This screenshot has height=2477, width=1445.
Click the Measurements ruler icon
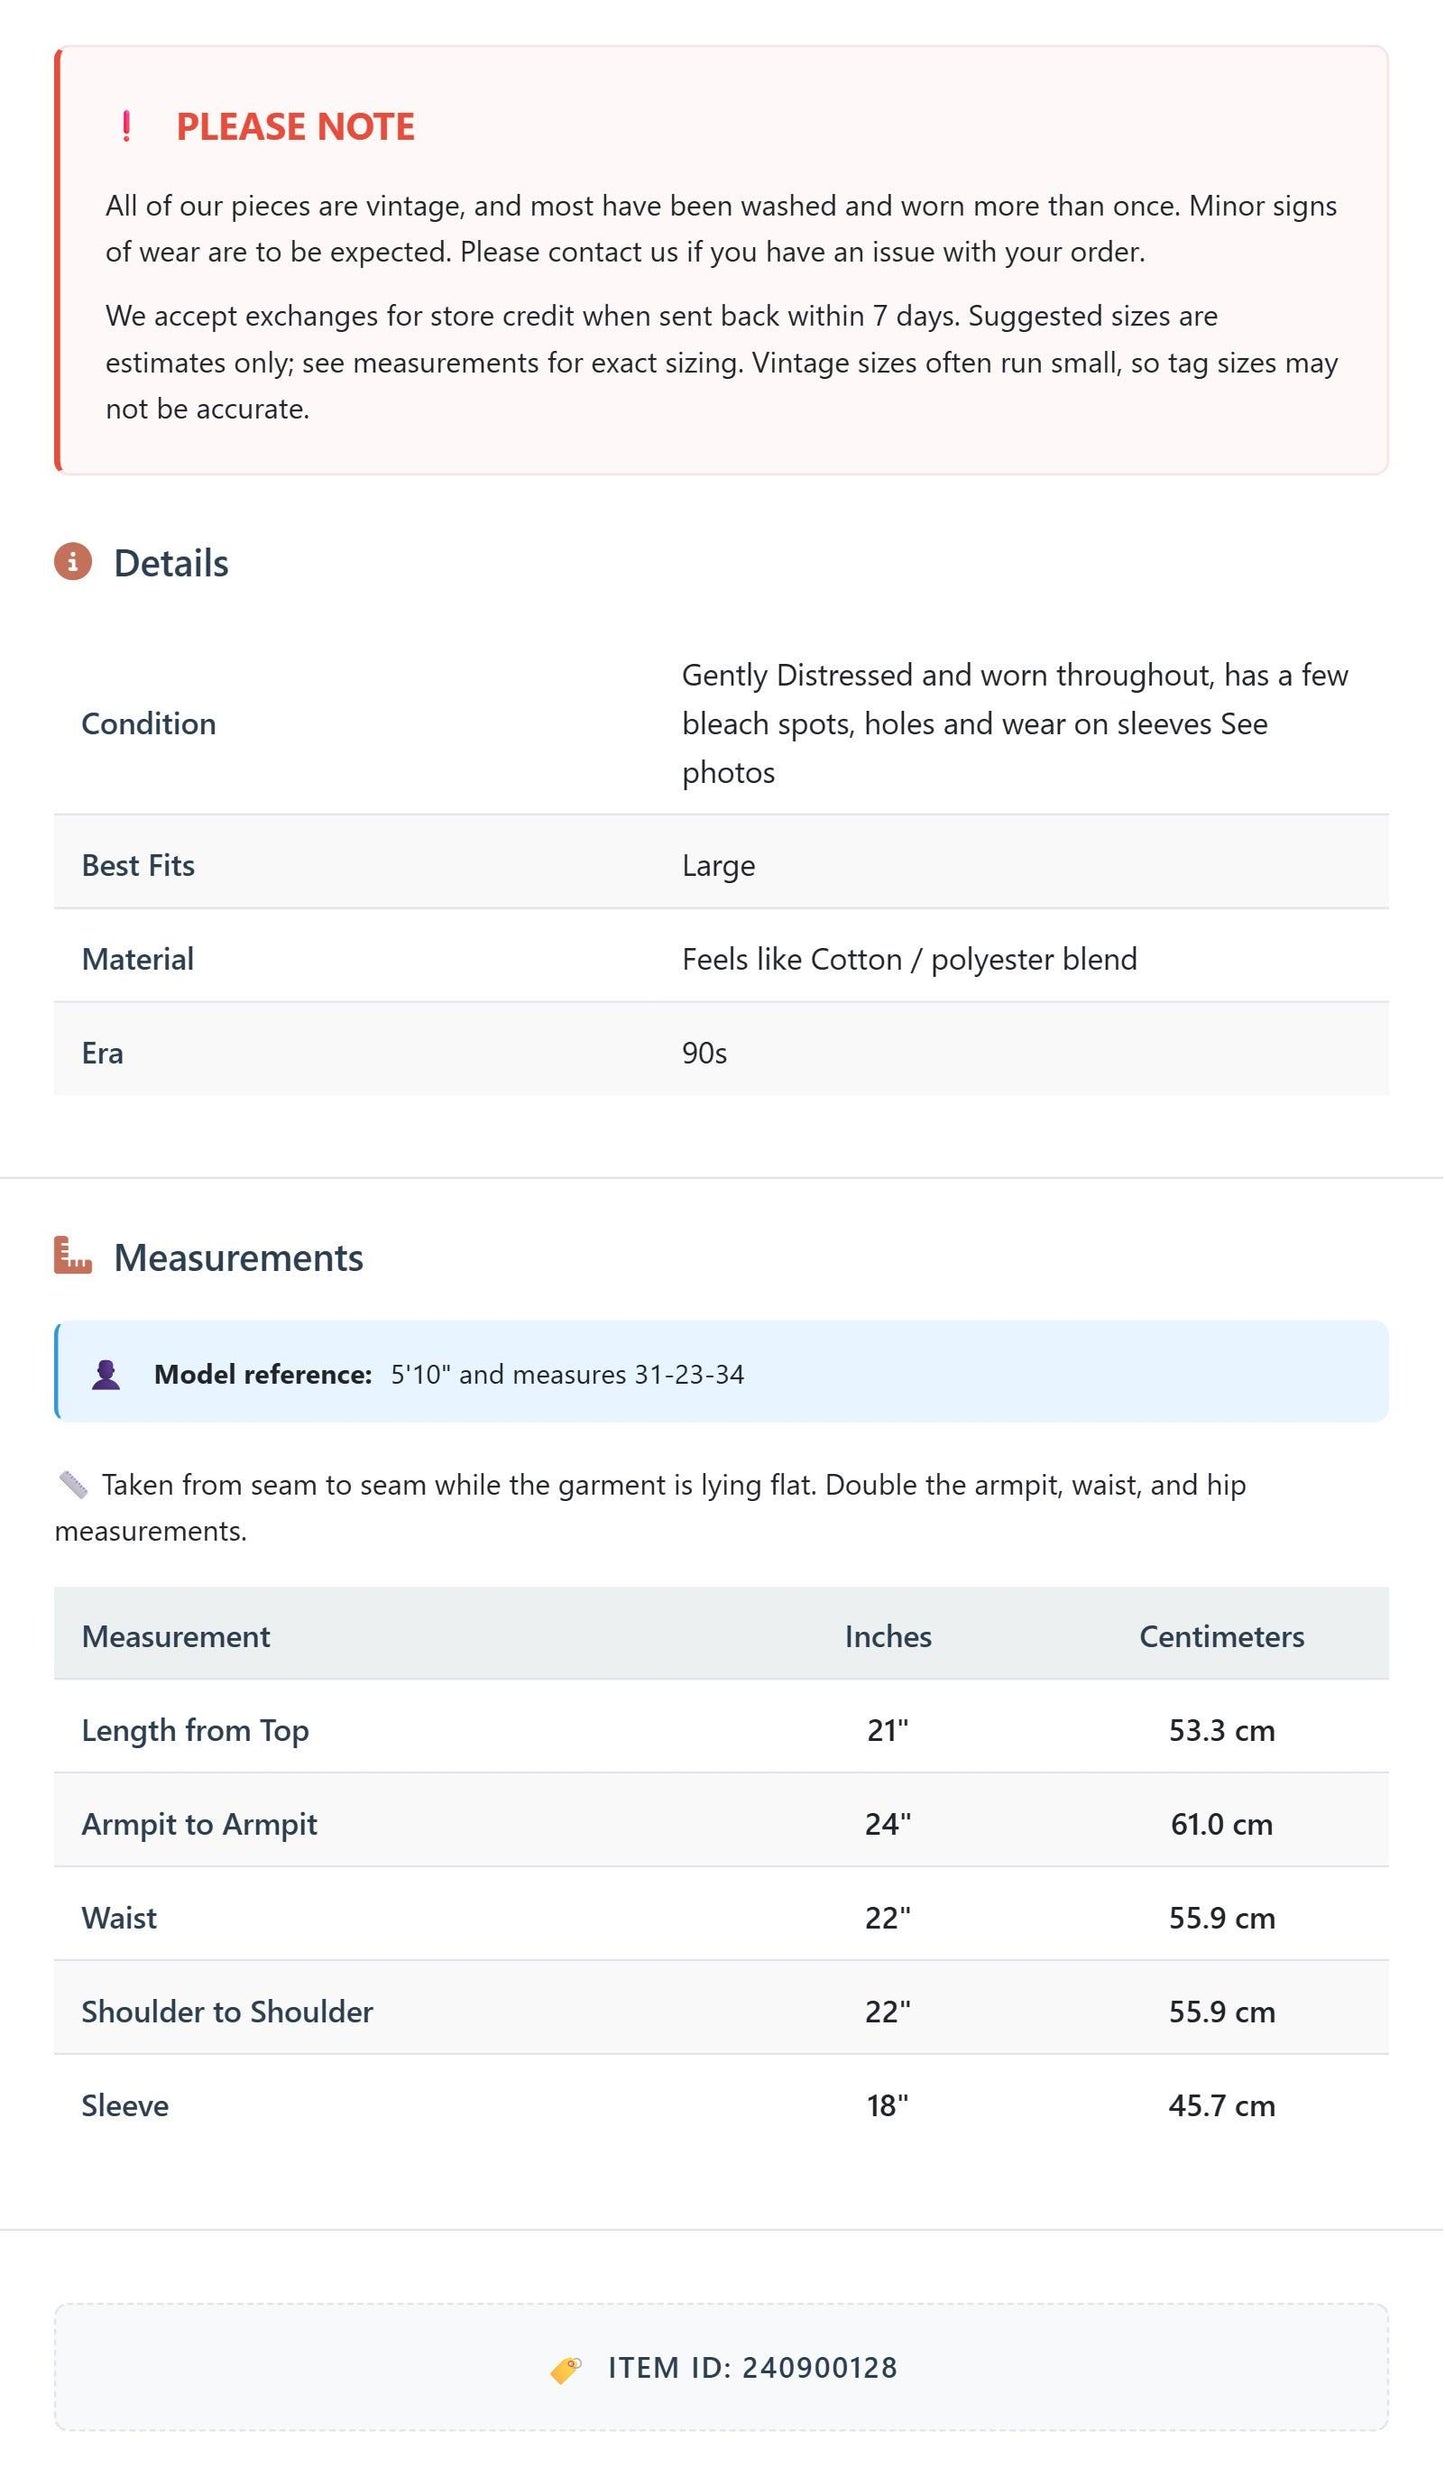[73, 1256]
